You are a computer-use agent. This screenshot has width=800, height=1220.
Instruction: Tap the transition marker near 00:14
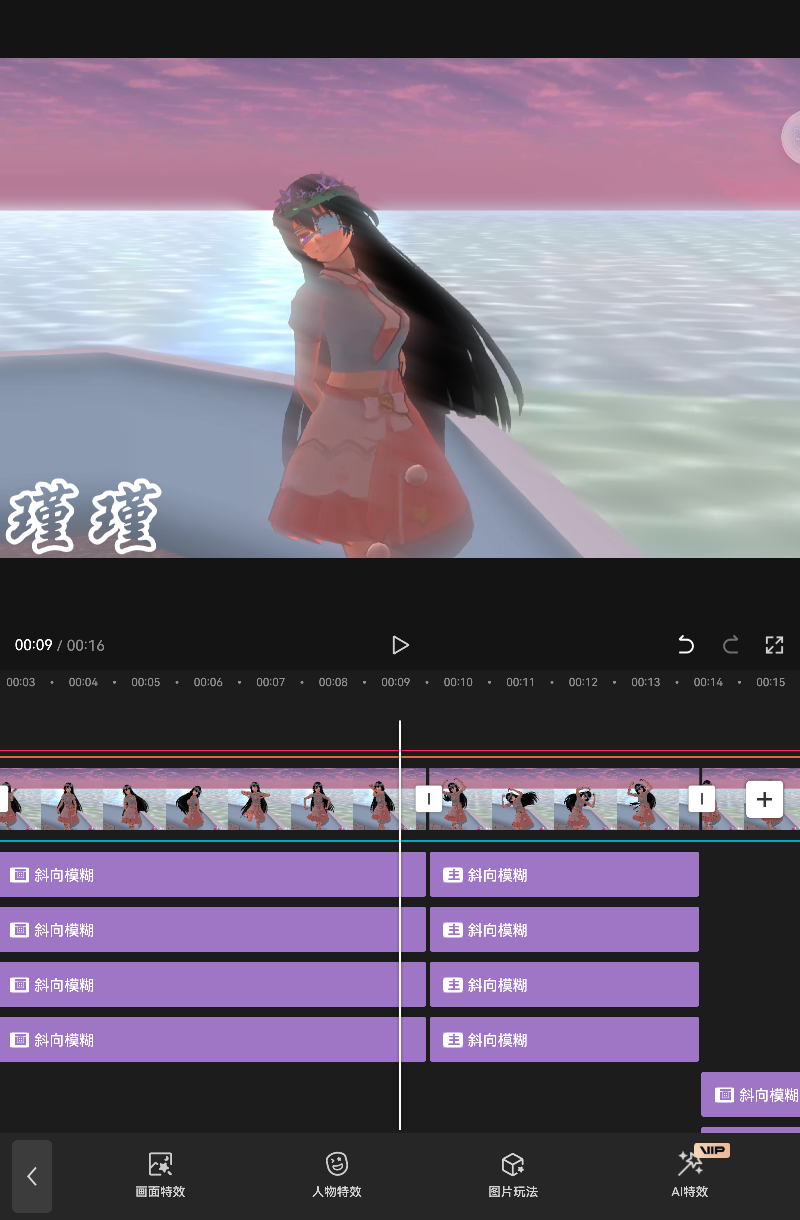click(x=701, y=799)
